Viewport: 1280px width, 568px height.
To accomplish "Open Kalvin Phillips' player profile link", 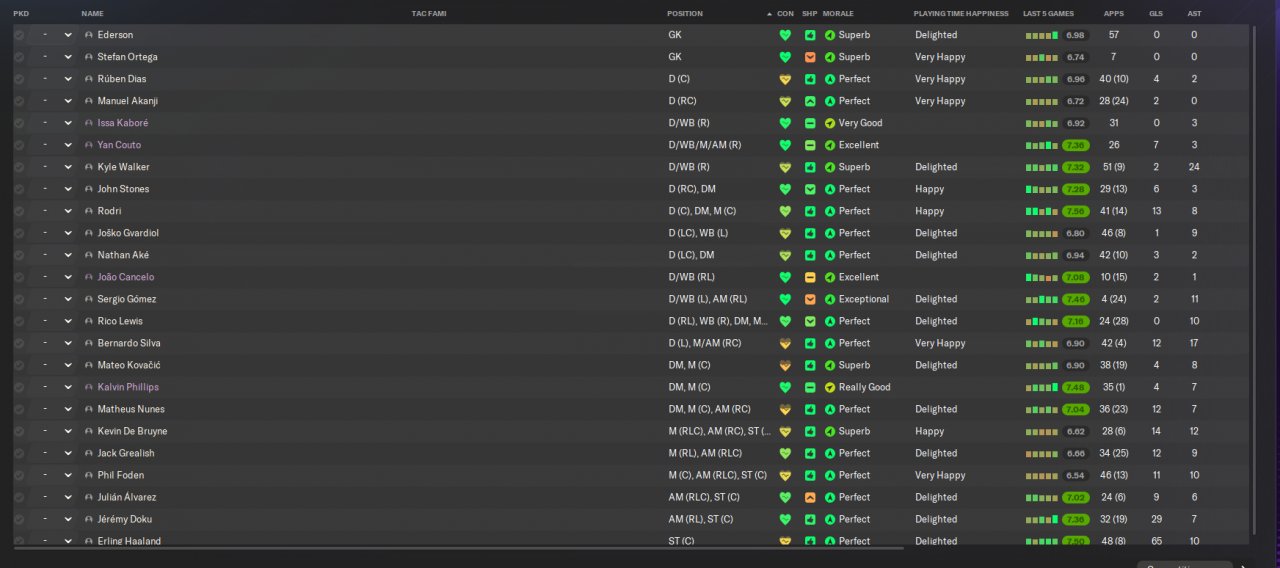I will click(128, 387).
